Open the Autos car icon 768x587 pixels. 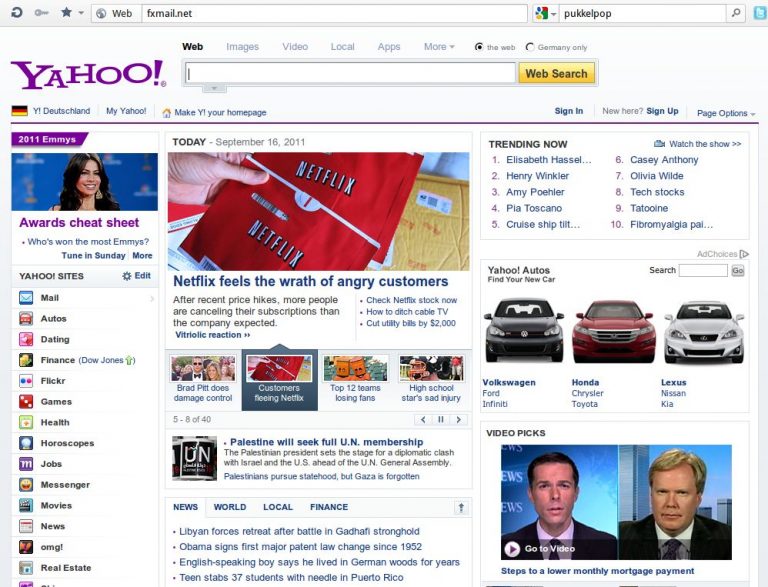coord(26,318)
